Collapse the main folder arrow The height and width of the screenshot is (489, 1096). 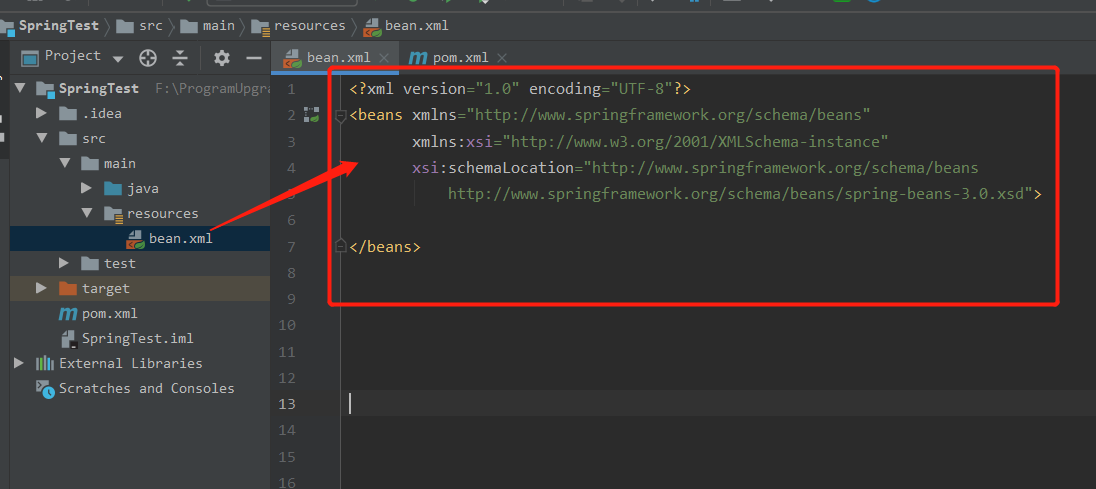64,163
